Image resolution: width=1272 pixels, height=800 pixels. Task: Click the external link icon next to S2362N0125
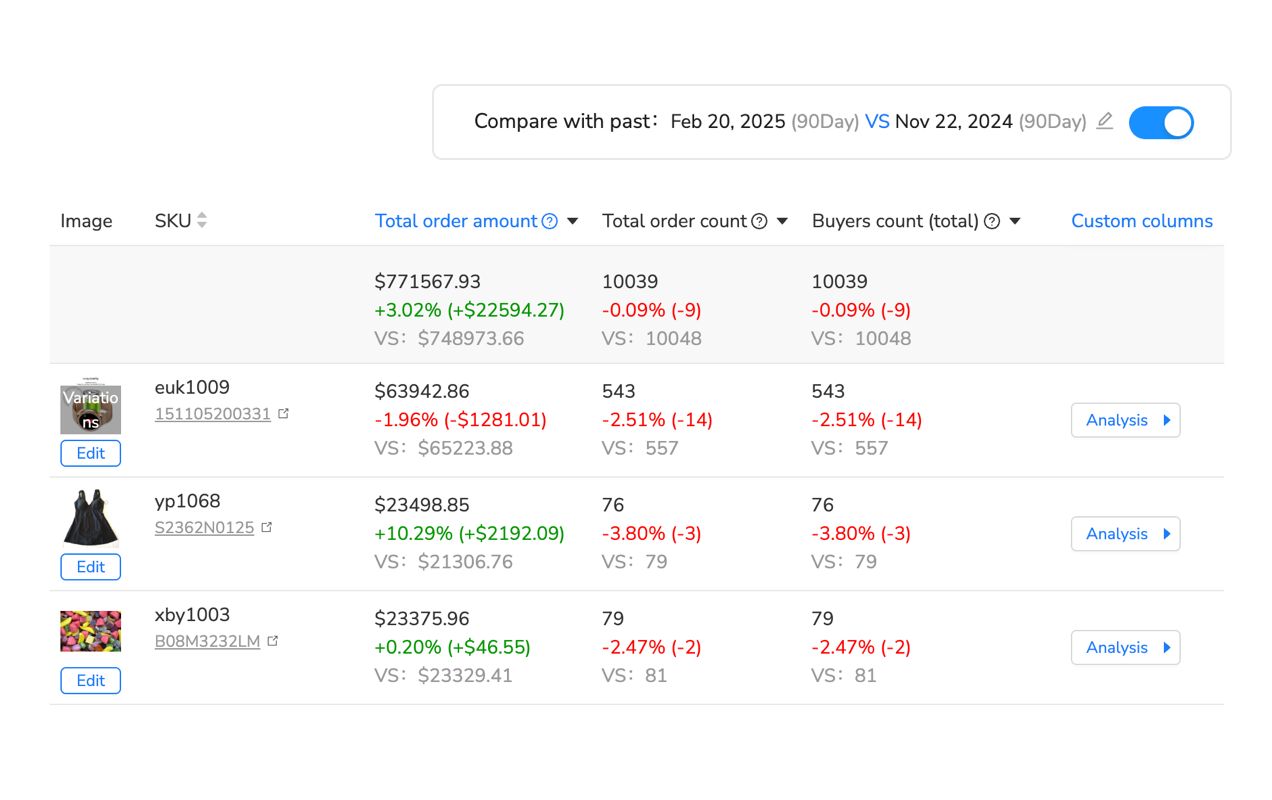pyautogui.click(x=267, y=525)
